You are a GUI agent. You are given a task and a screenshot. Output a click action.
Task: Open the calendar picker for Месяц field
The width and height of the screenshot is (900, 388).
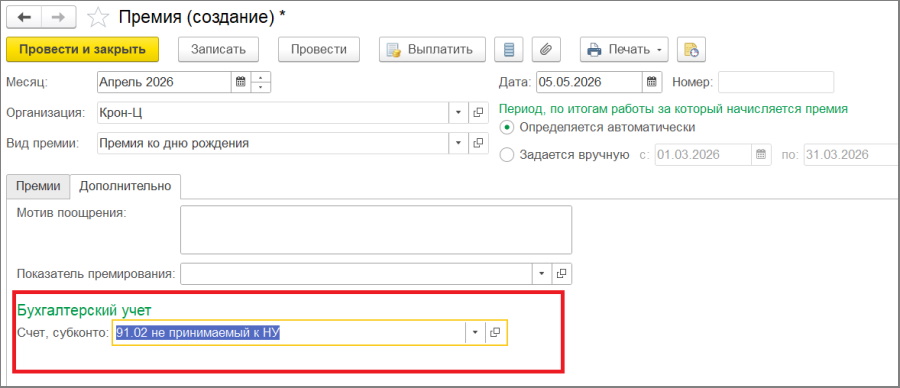click(240, 82)
